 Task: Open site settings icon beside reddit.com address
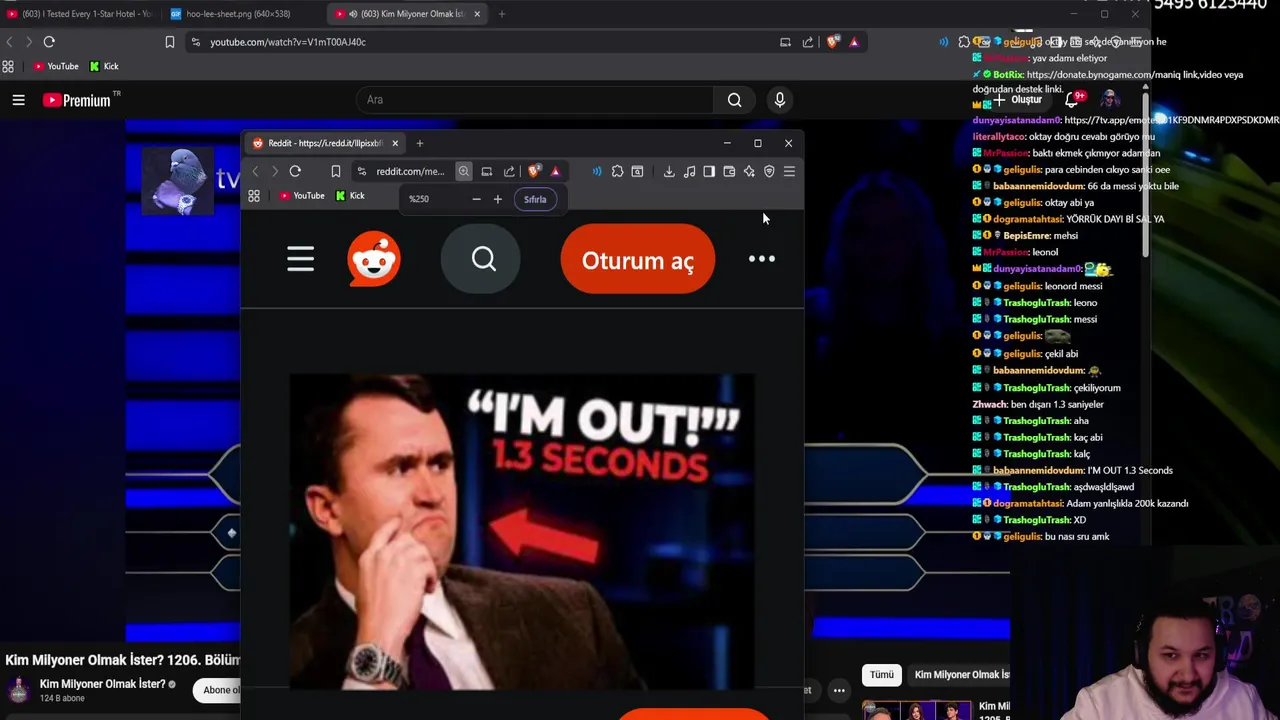(x=362, y=171)
